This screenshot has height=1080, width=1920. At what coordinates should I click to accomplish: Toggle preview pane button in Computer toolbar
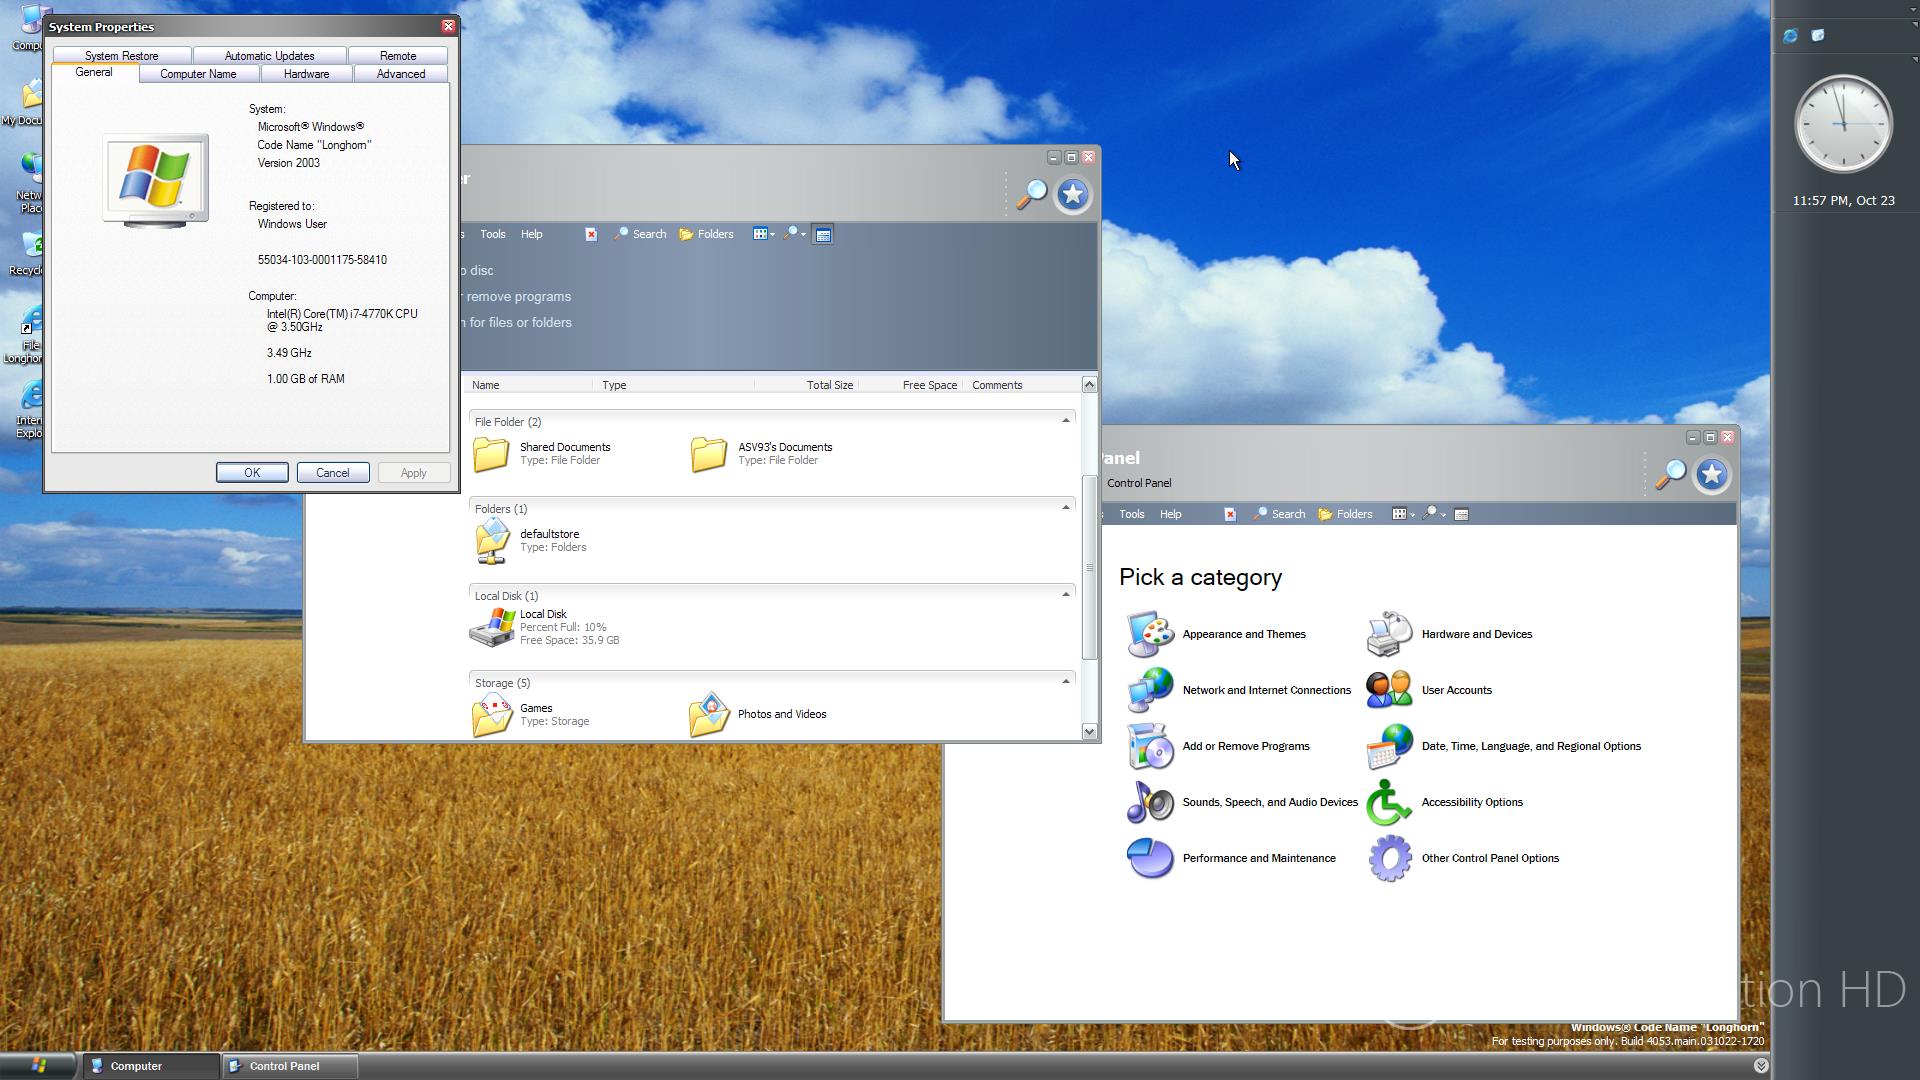pyautogui.click(x=823, y=234)
